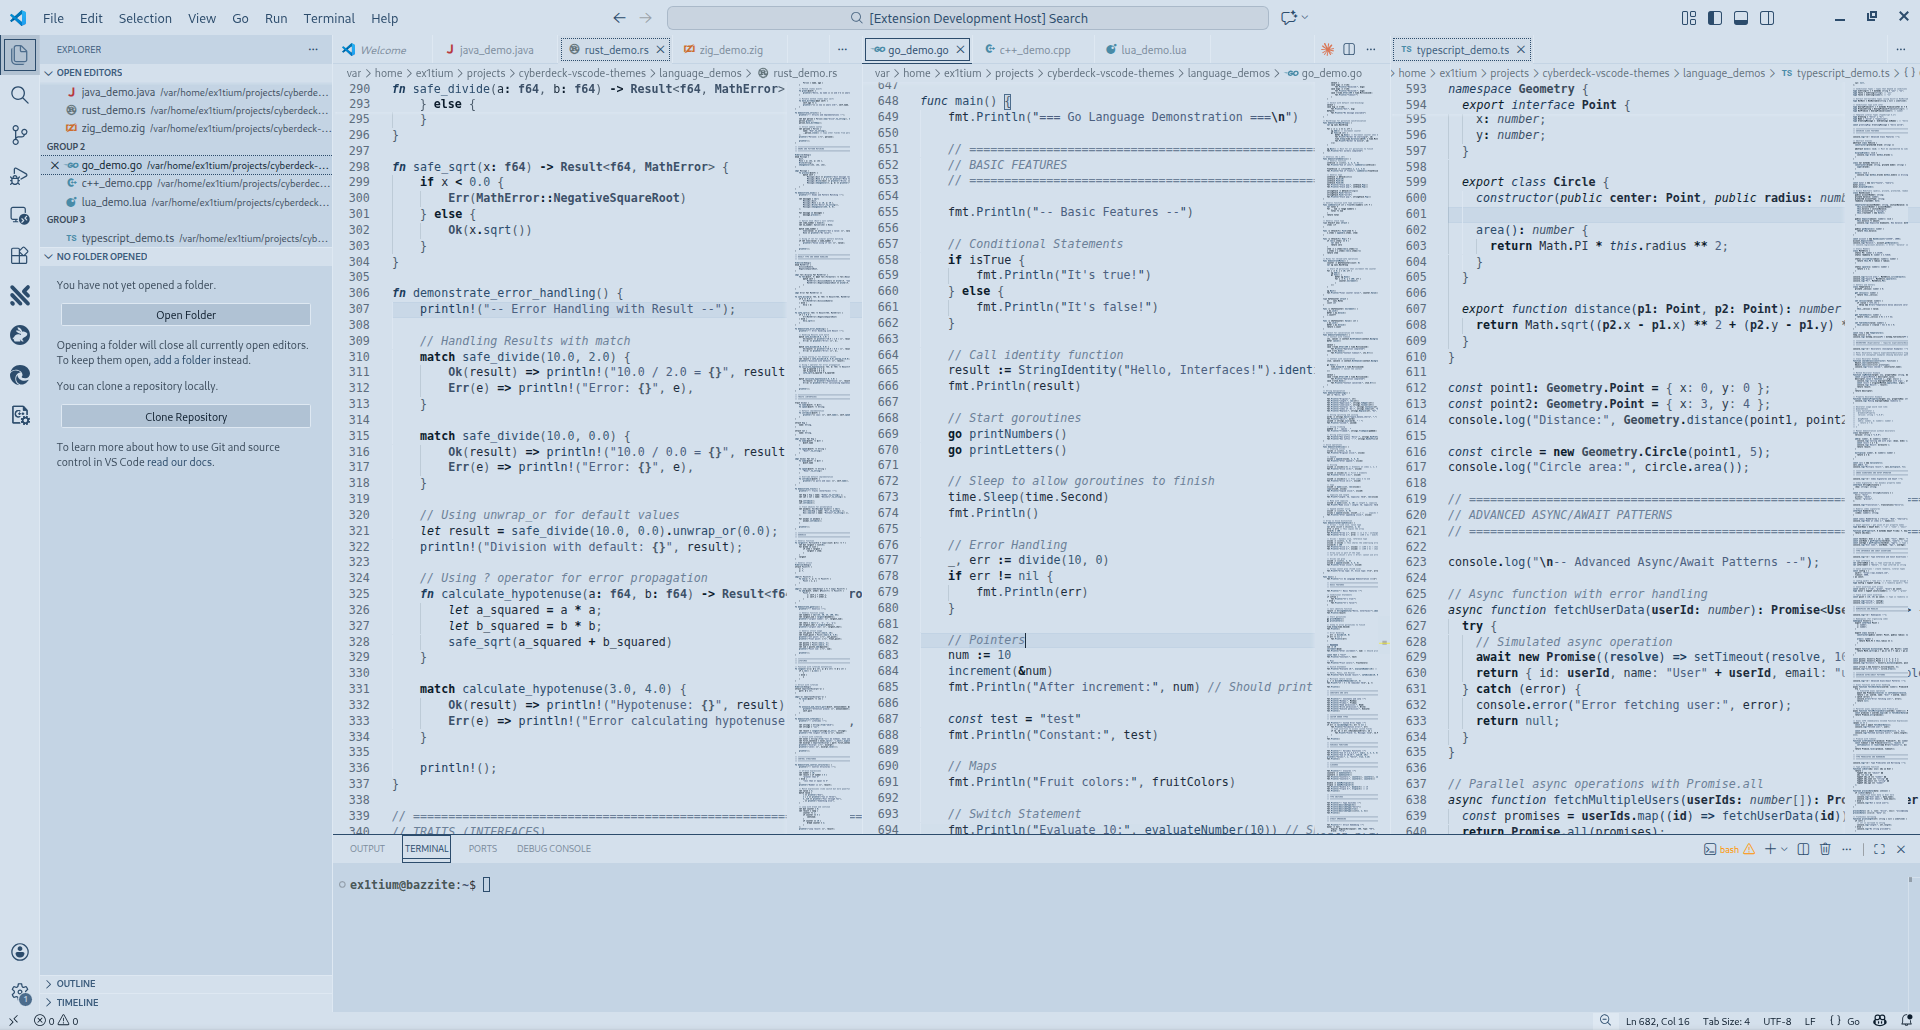1920x1030 pixels.
Task: Open the Search view in the activity bar
Action: click(x=20, y=95)
